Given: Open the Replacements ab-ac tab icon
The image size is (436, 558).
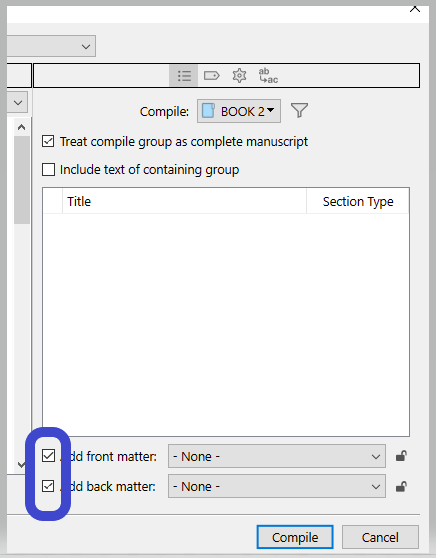Looking at the screenshot, I should coord(268,75).
